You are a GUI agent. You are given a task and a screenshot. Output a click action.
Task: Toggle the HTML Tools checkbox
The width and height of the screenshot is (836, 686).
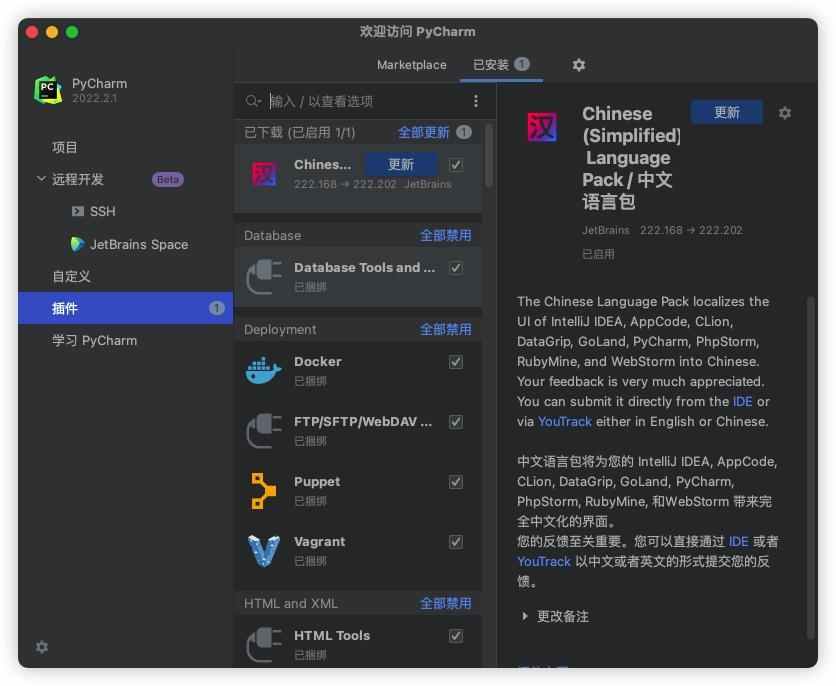pos(456,636)
